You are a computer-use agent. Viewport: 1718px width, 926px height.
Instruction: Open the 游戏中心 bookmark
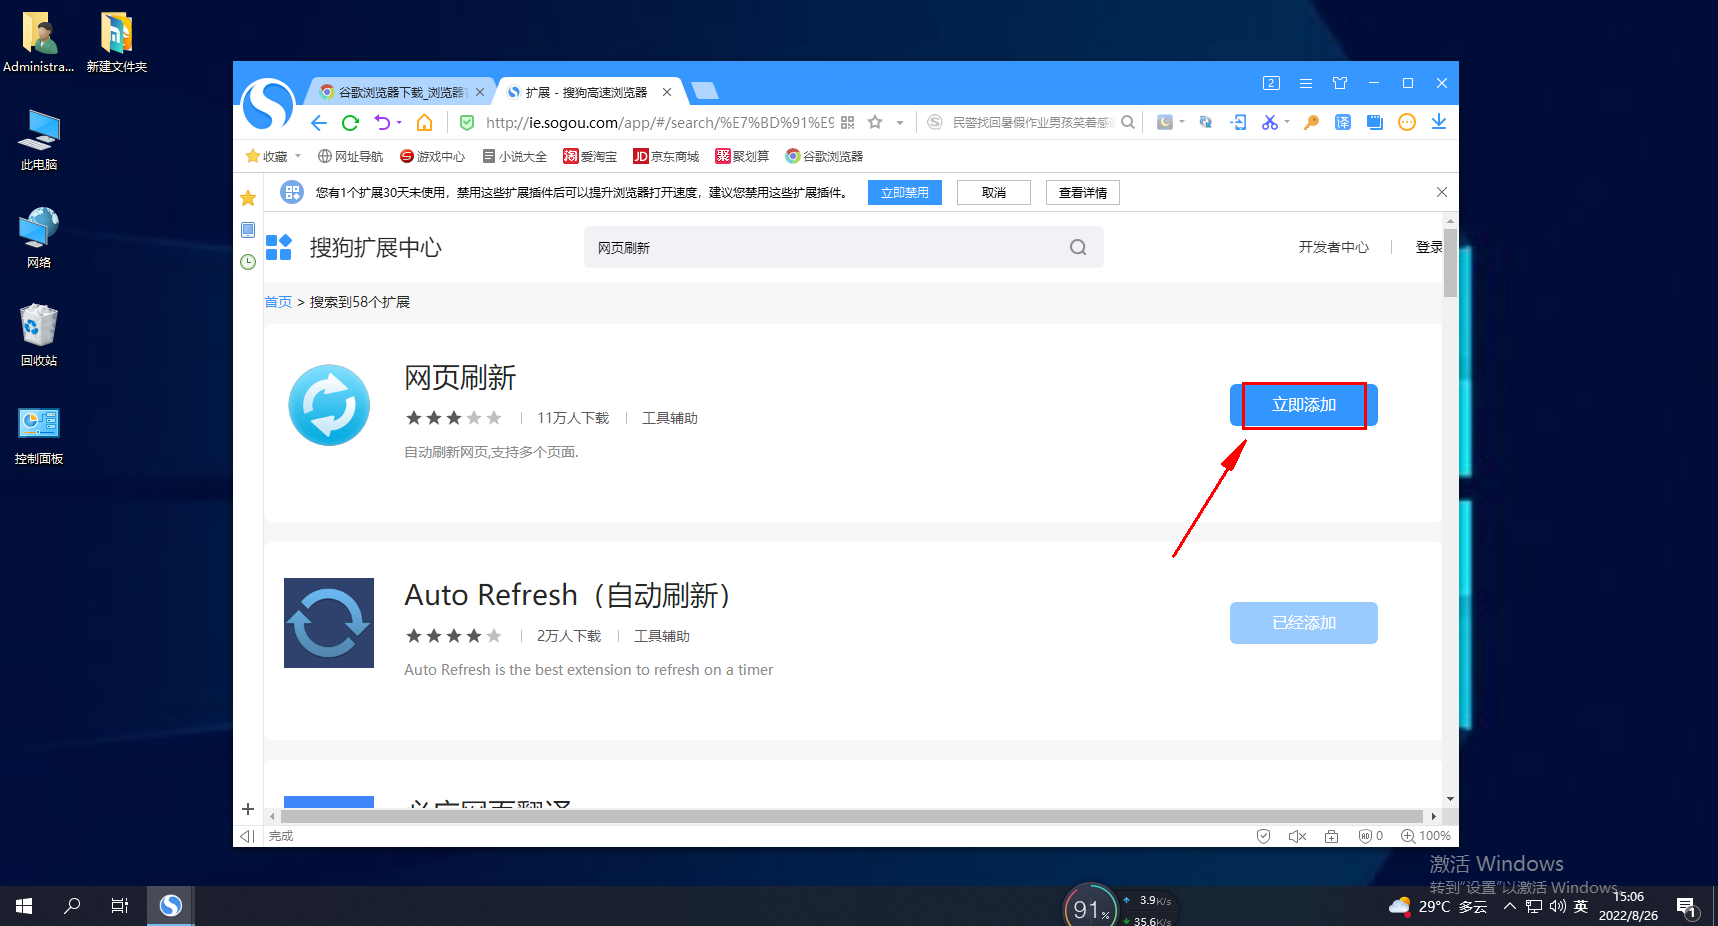click(432, 156)
